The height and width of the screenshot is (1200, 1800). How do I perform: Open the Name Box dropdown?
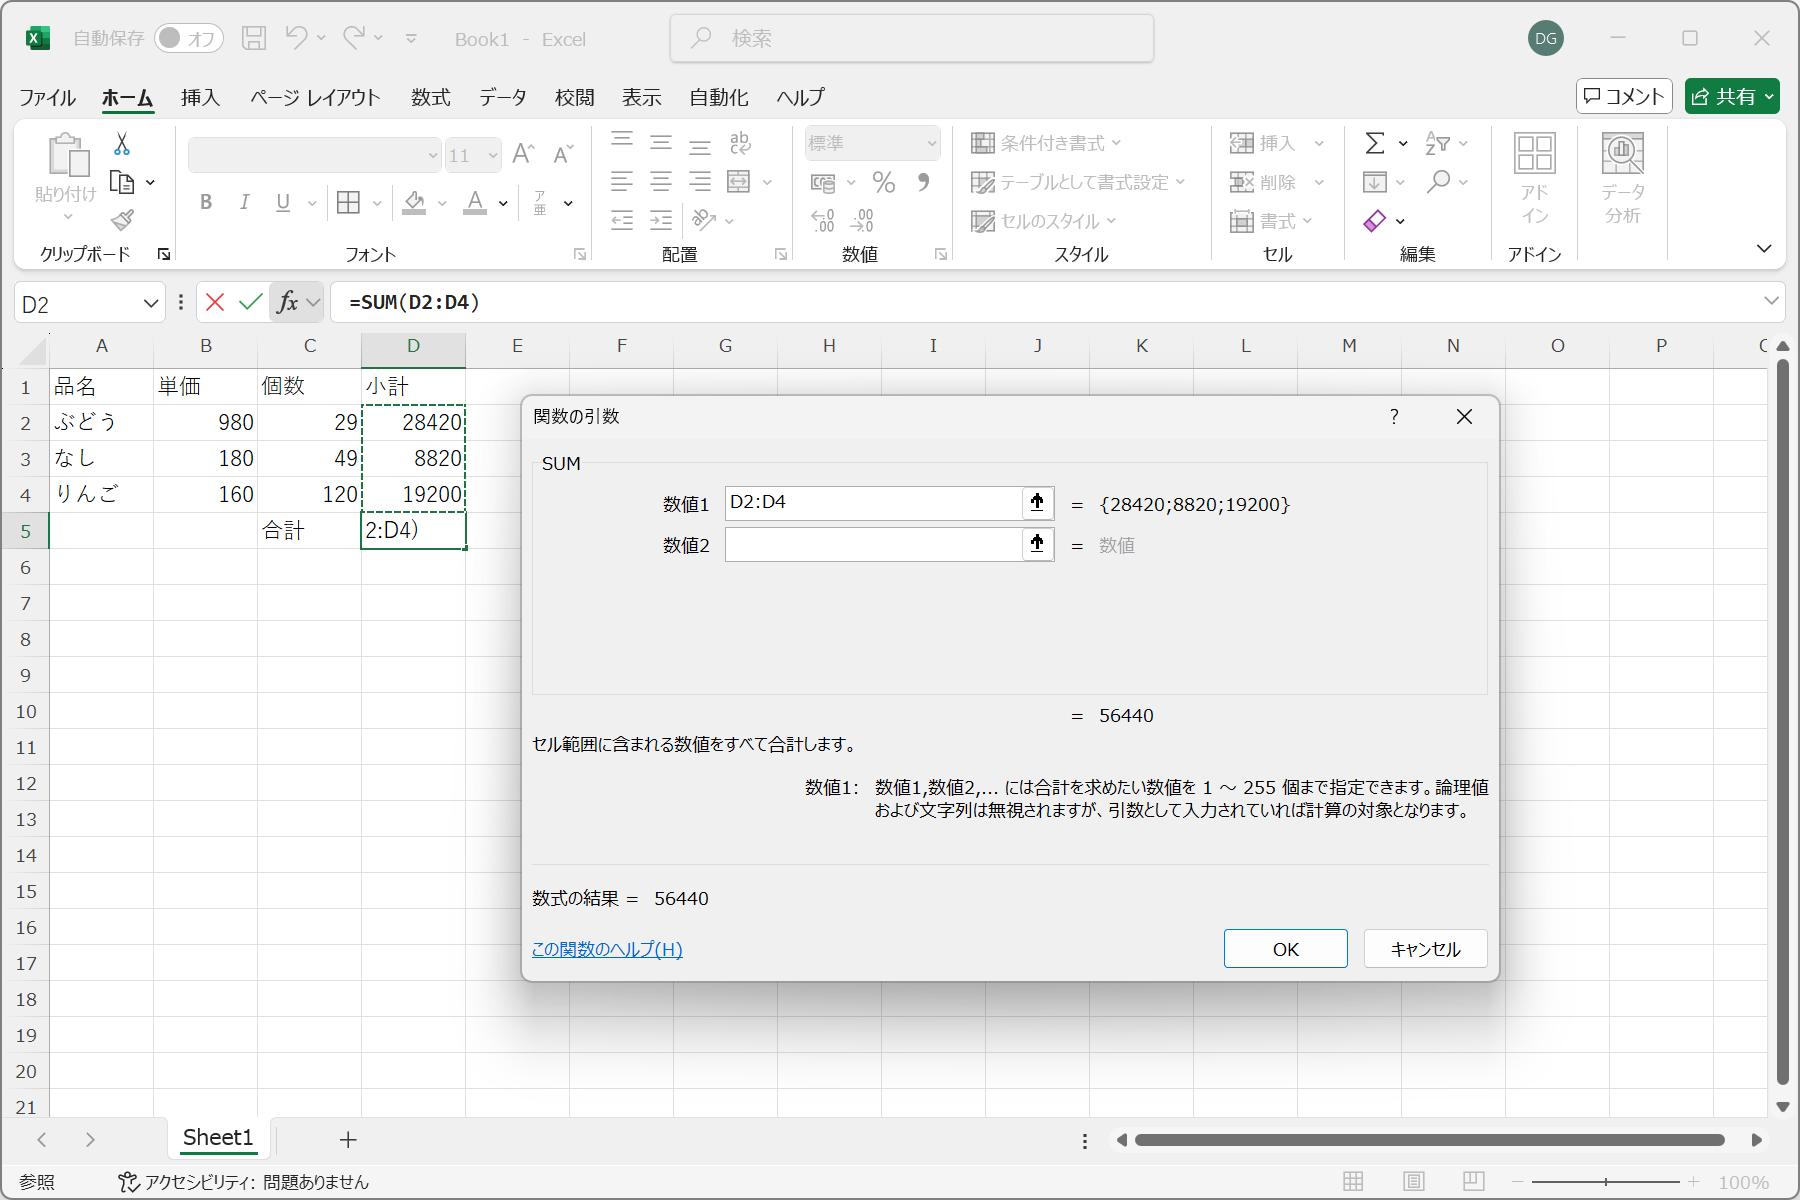tap(151, 303)
